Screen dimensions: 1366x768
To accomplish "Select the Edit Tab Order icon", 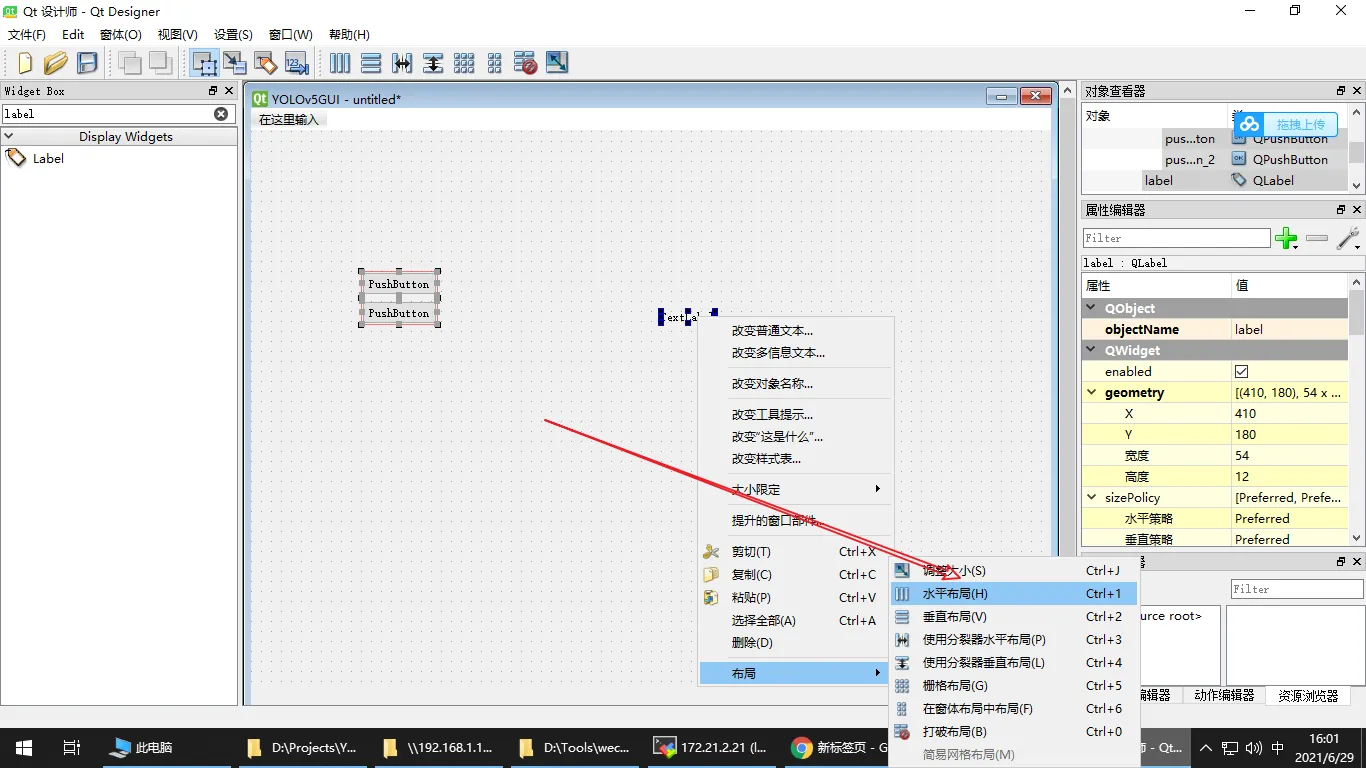I will tap(297, 63).
